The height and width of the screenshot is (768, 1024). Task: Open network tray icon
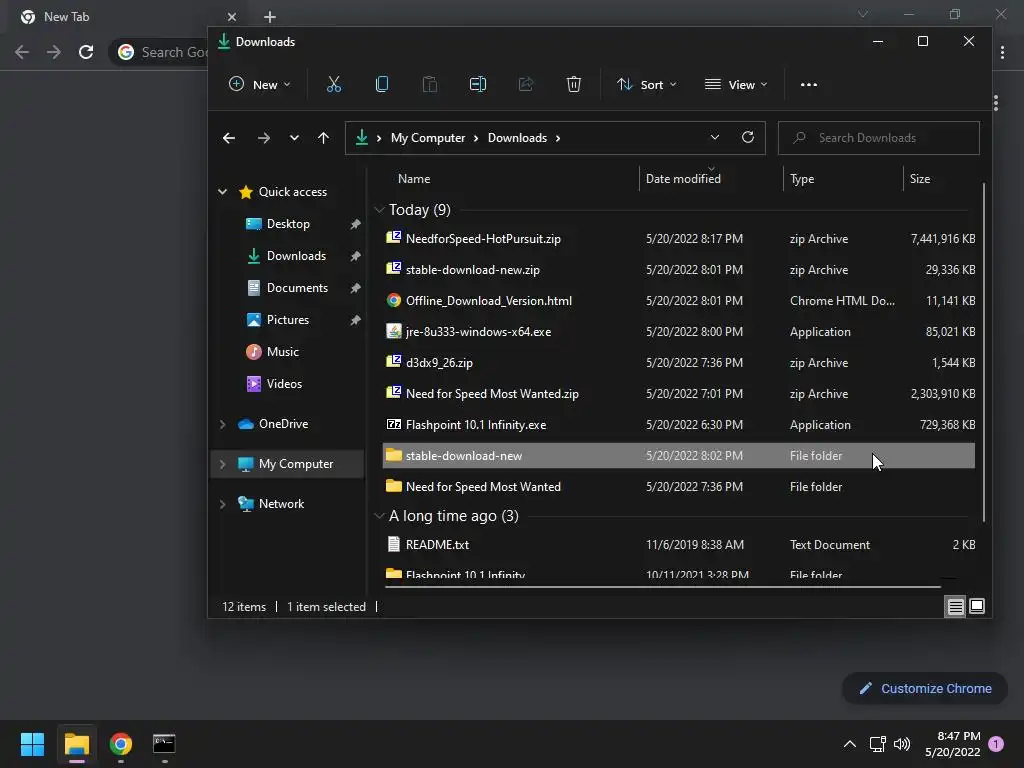[x=877, y=744]
